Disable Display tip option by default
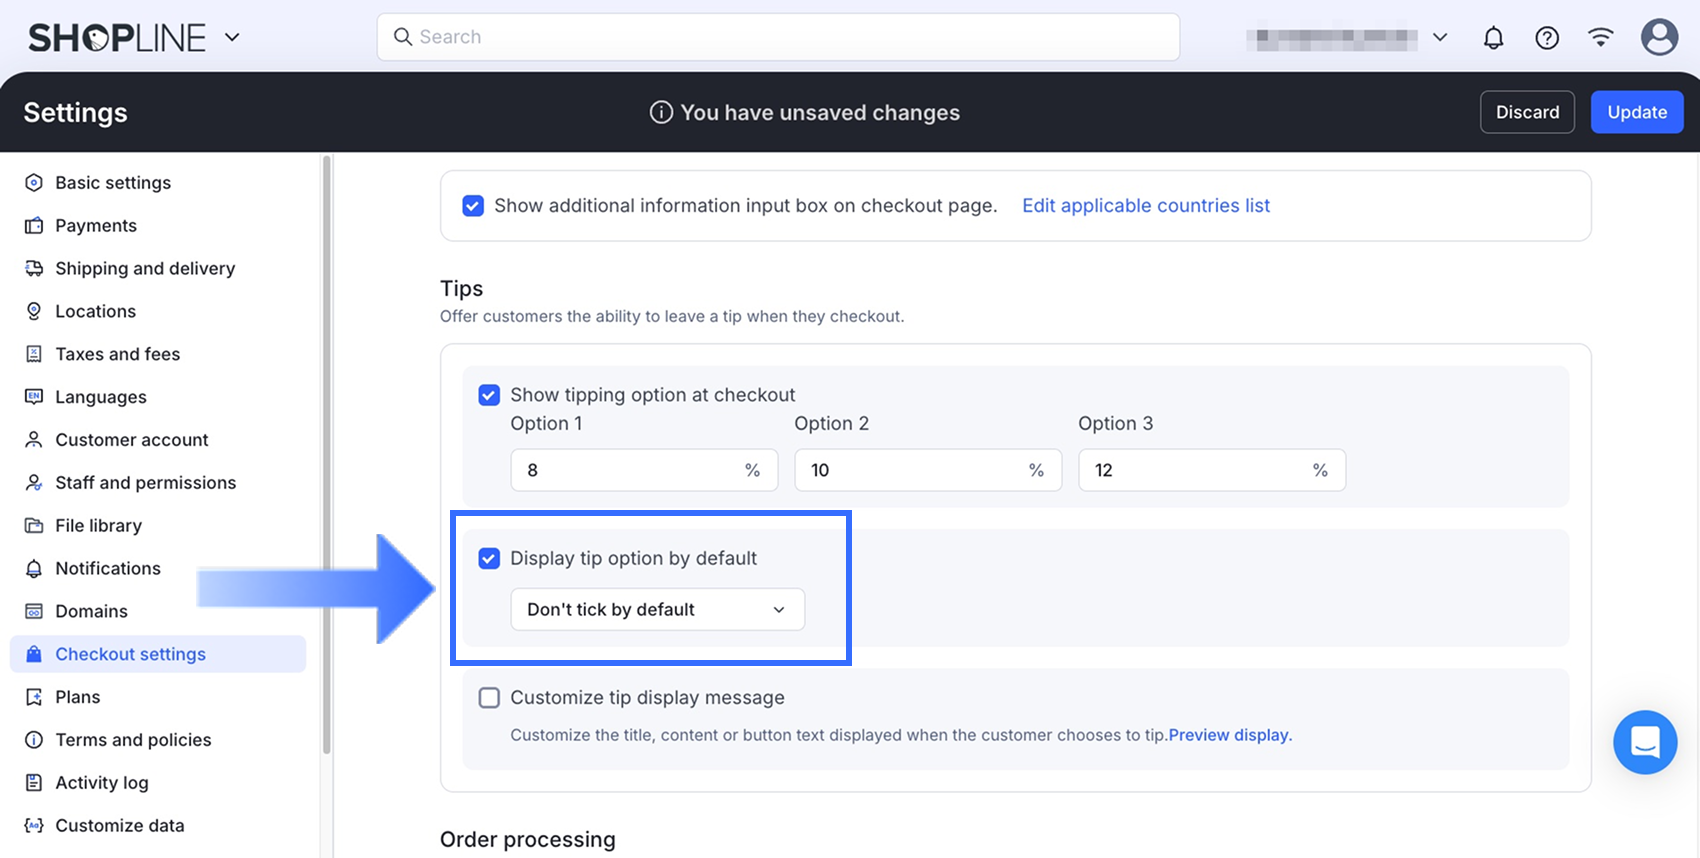This screenshot has width=1700, height=858. (489, 558)
